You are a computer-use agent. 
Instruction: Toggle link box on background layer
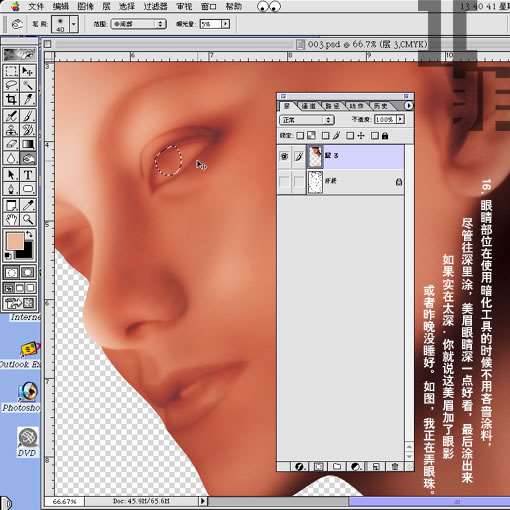tap(299, 182)
